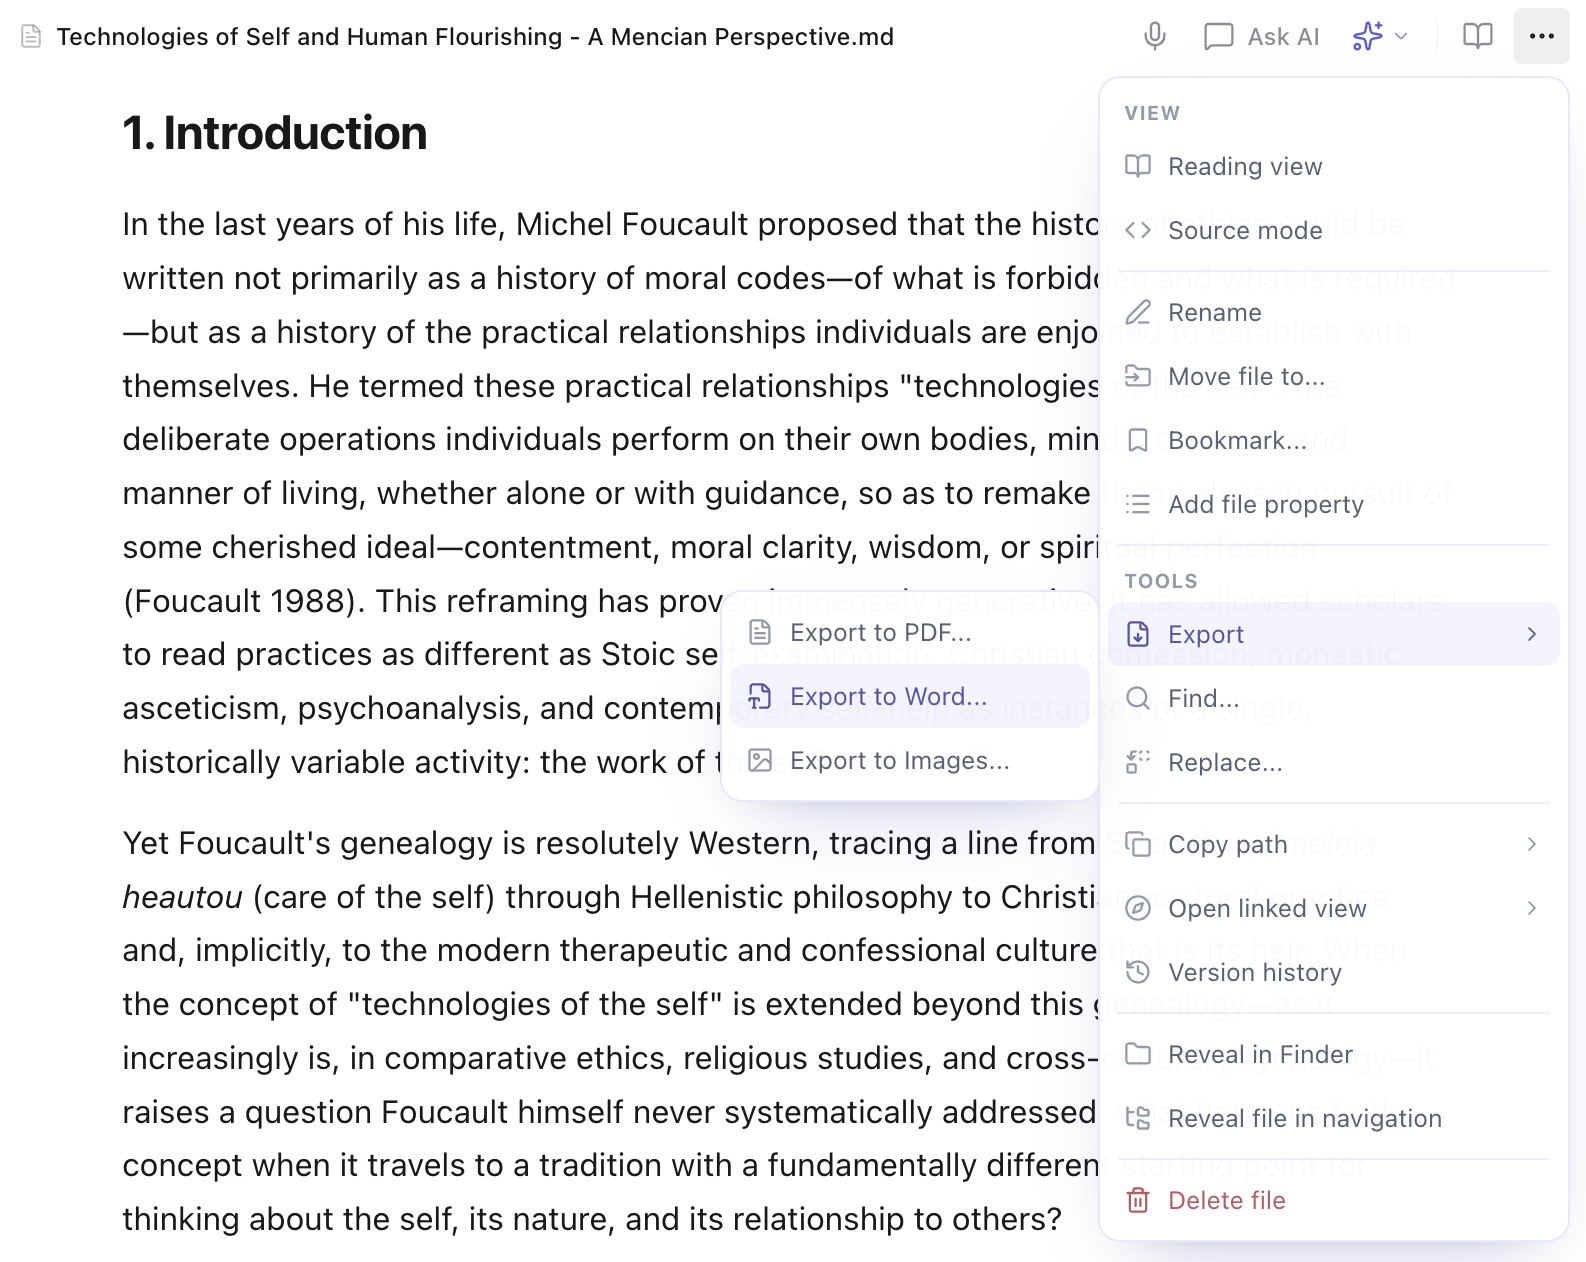Click the "1. Introduction" heading
1586x1262 pixels.
[x=275, y=133]
